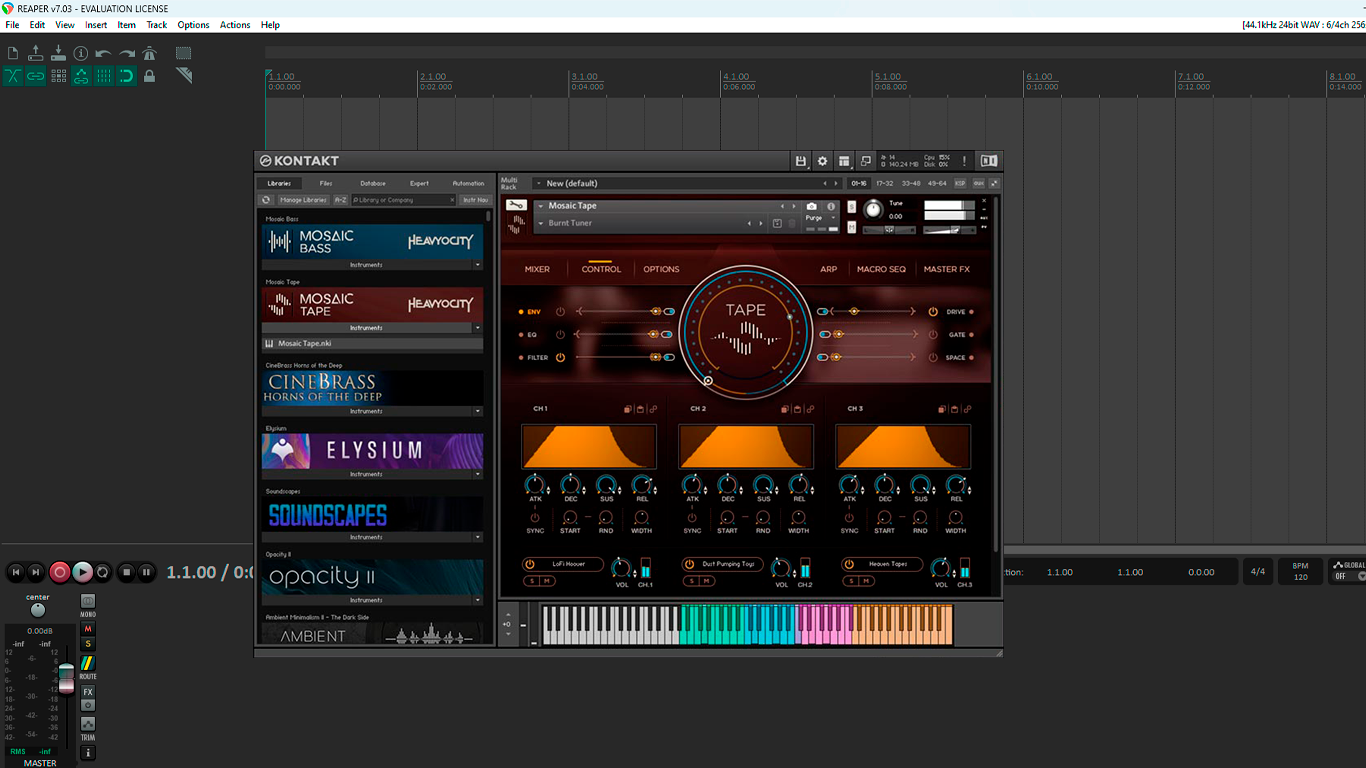Click the Kontakt exclamation panic button
This screenshot has height=768, width=1366.
pyautogui.click(x=964, y=161)
